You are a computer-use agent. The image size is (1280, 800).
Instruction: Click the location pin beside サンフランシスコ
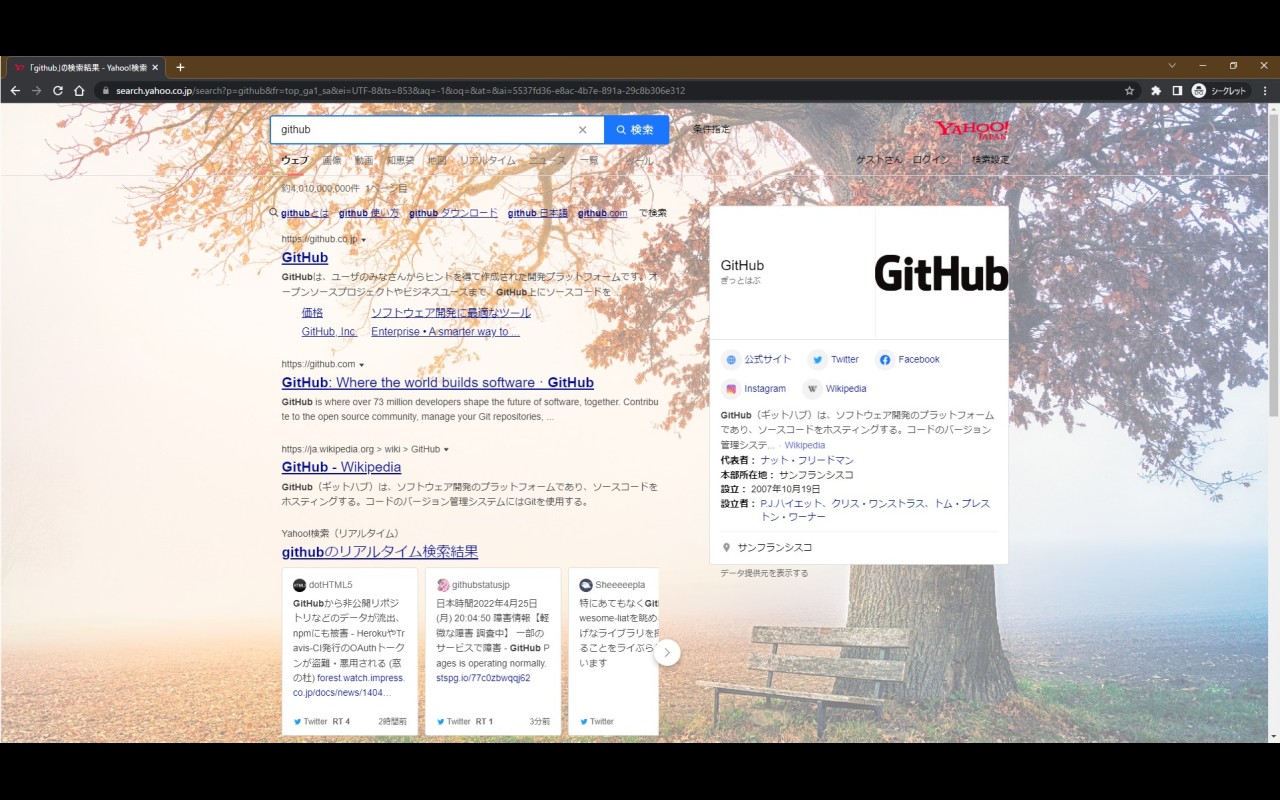click(727, 547)
